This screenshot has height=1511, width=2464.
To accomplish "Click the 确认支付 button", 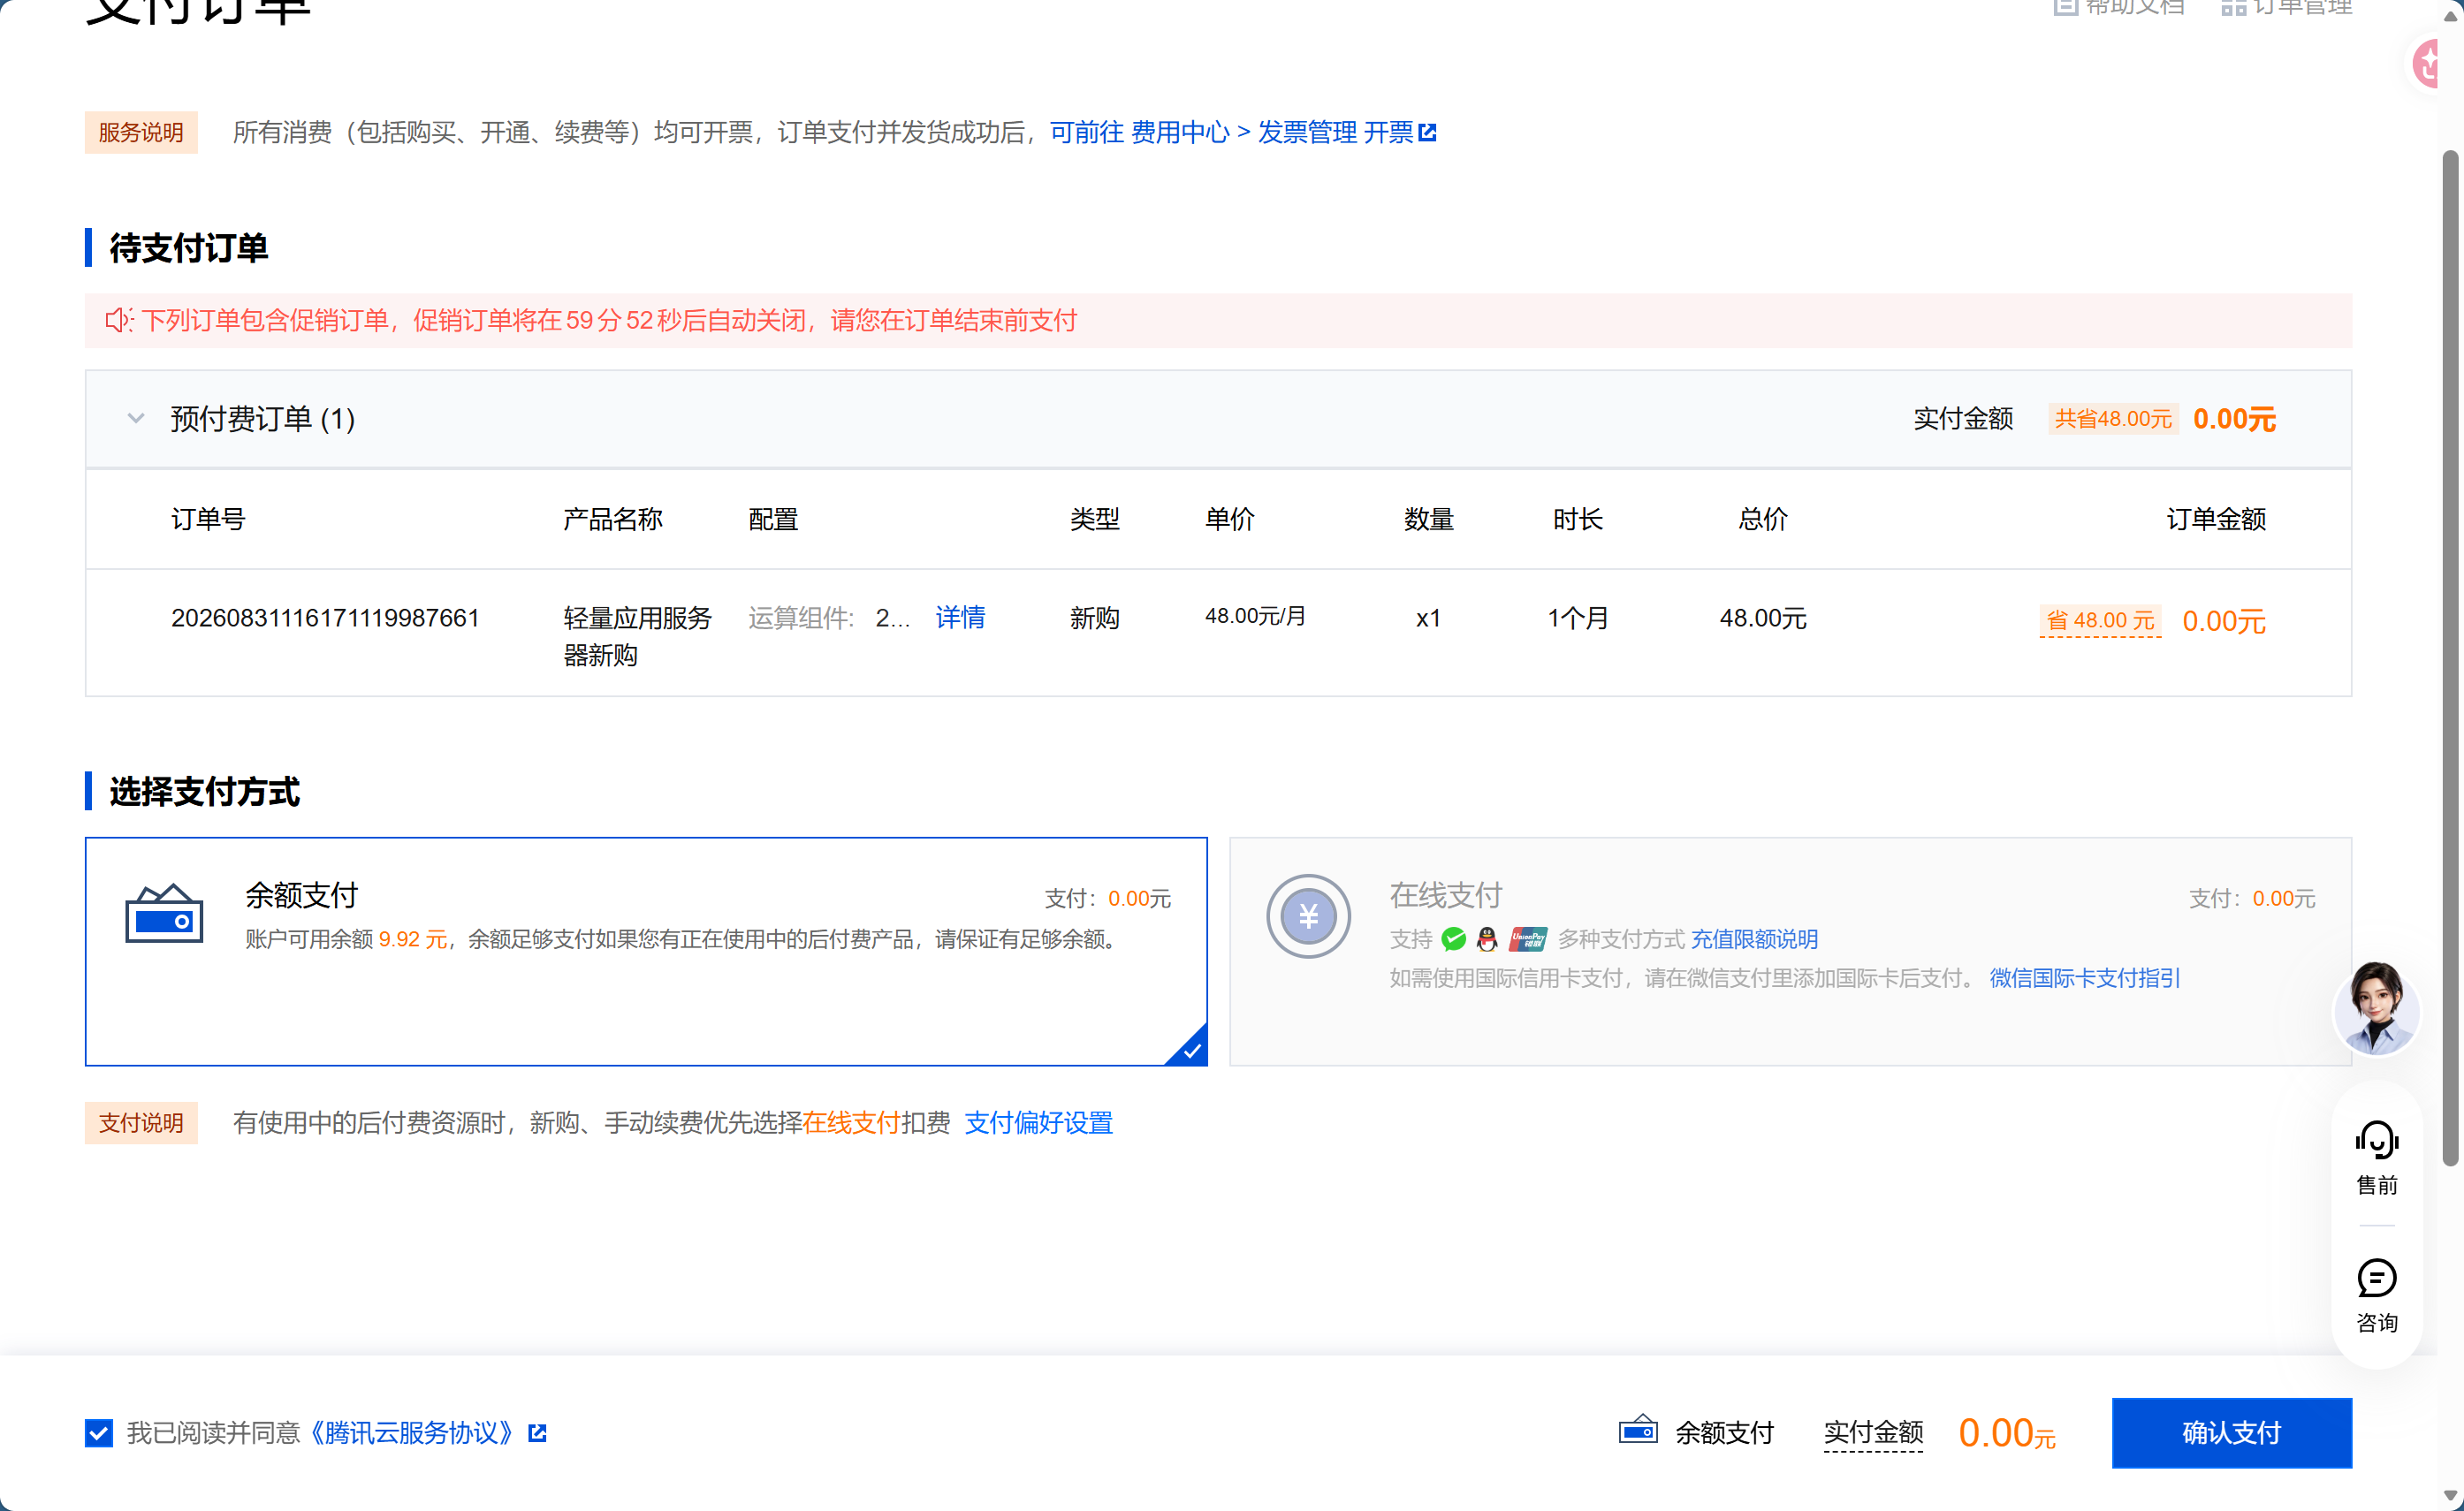I will pyautogui.click(x=2231, y=1432).
